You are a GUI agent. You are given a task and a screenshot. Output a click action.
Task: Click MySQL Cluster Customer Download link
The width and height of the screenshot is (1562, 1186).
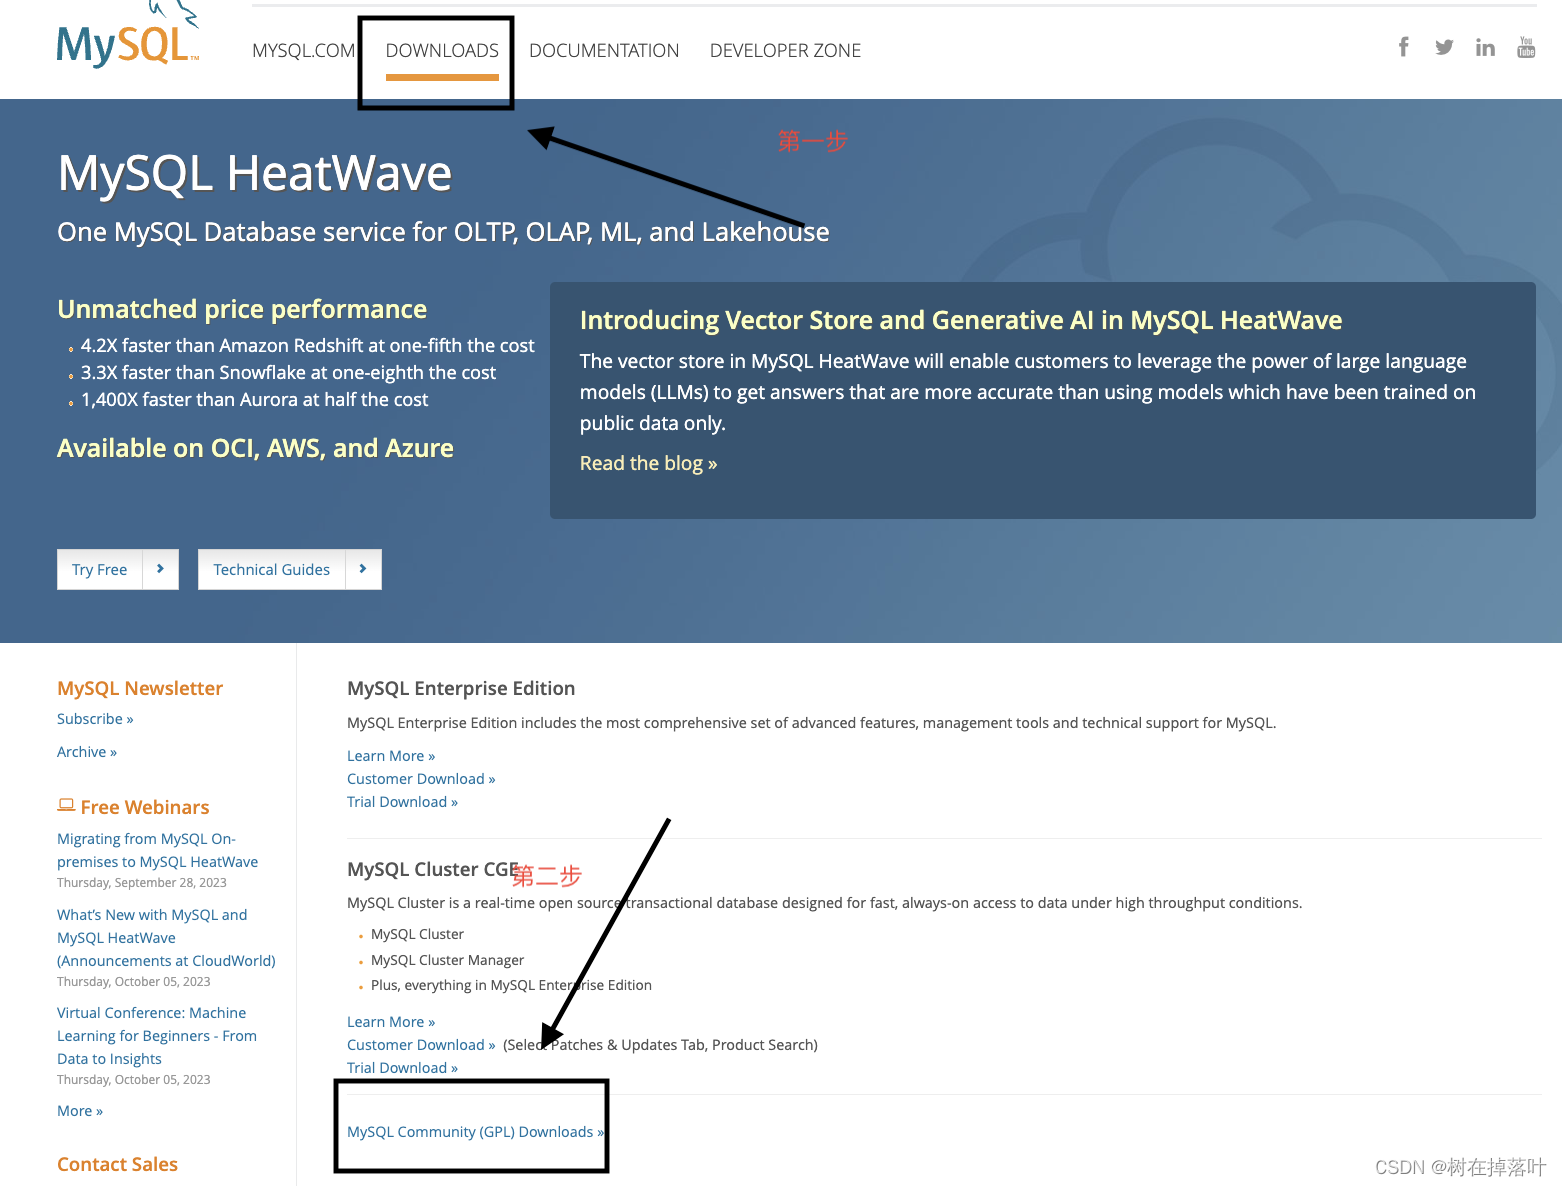pos(421,1045)
